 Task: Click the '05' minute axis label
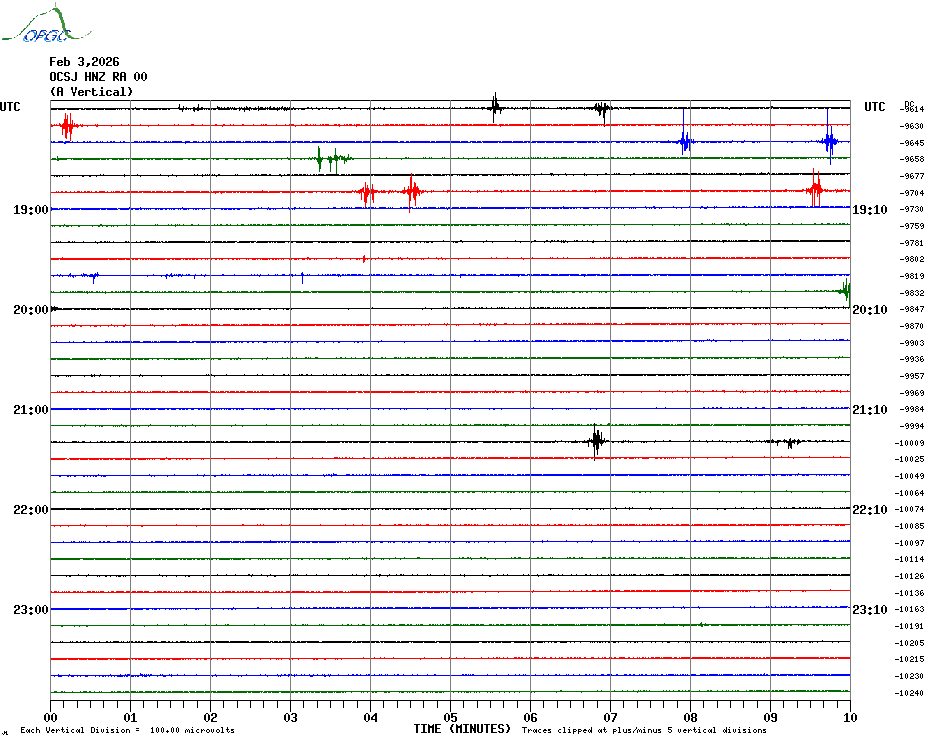click(x=451, y=717)
